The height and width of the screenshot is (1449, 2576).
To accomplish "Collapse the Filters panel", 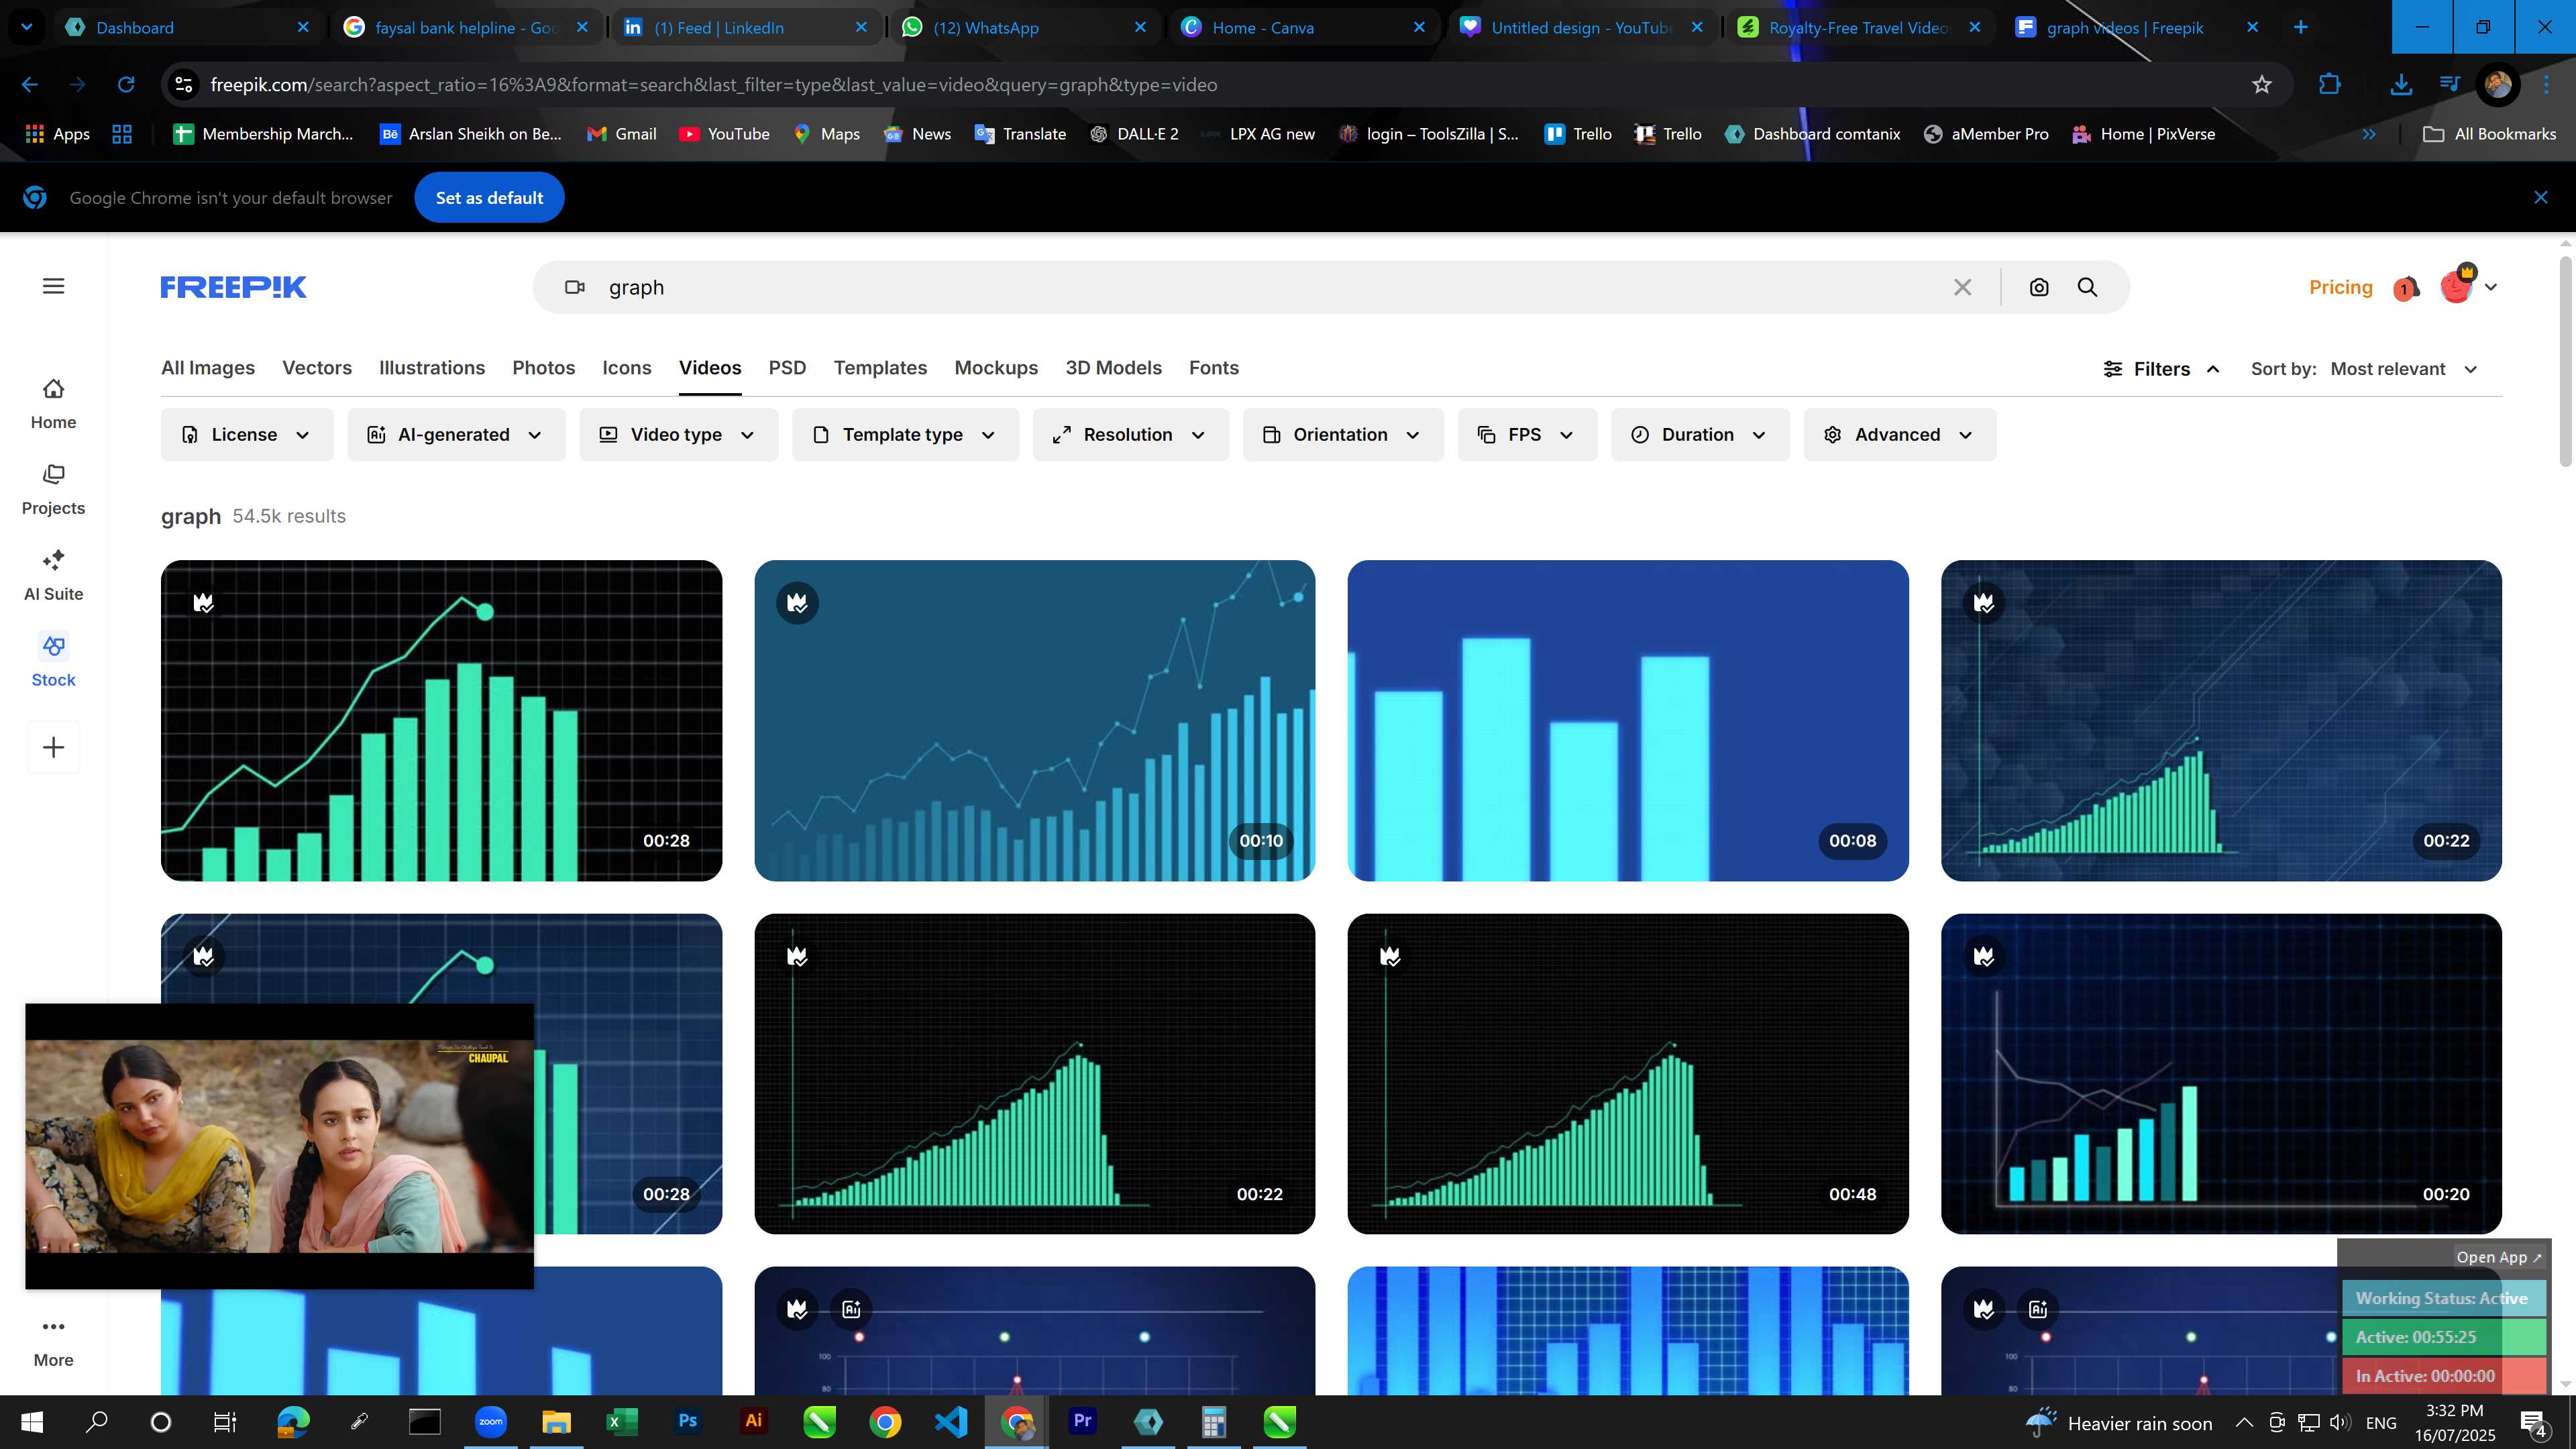I will (x=2161, y=369).
